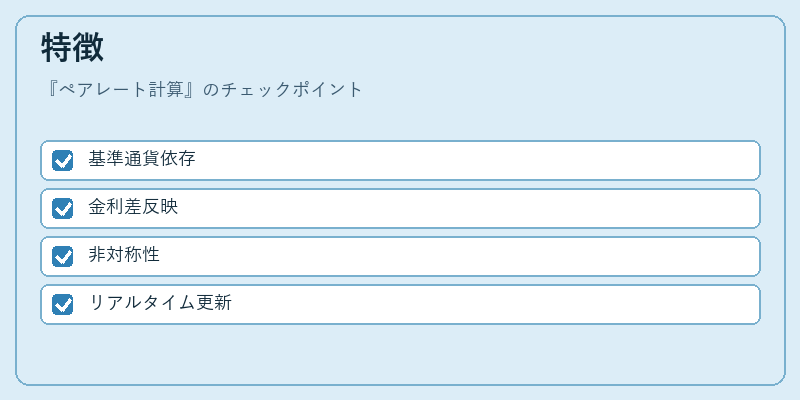
Task: Click the checkmark icon next to リアルタイム更新
Action: click(63, 305)
